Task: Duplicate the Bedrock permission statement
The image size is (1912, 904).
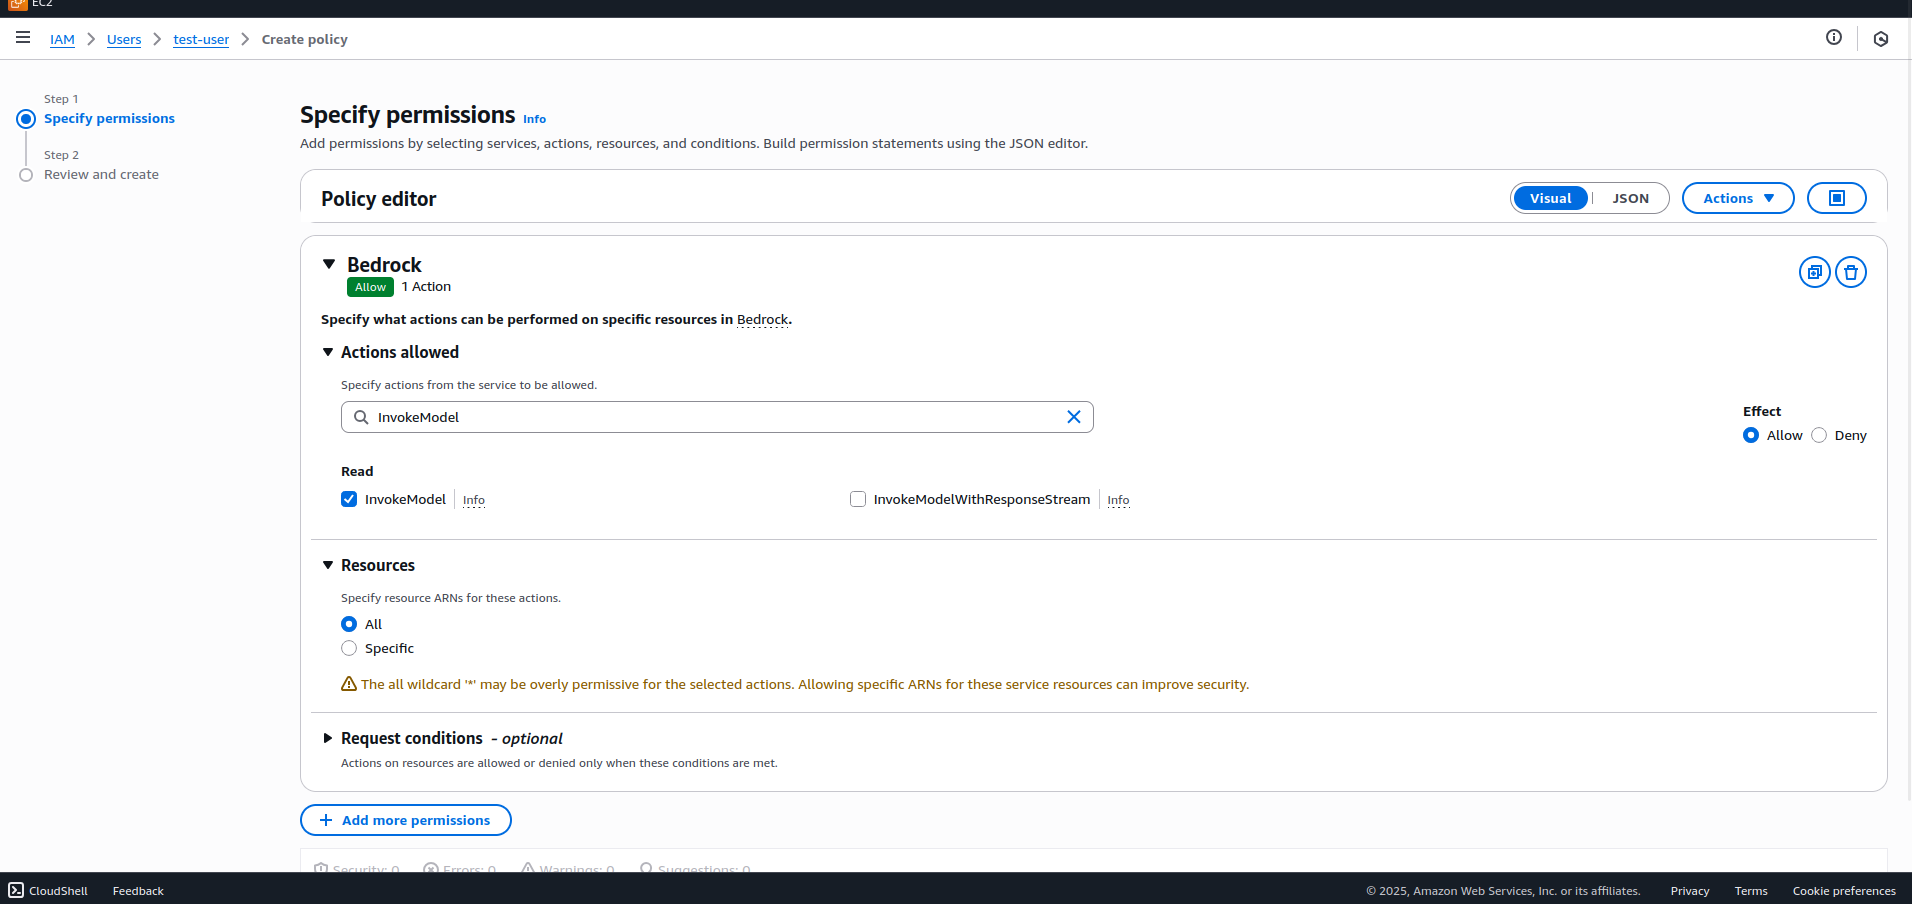Action: 1814,272
